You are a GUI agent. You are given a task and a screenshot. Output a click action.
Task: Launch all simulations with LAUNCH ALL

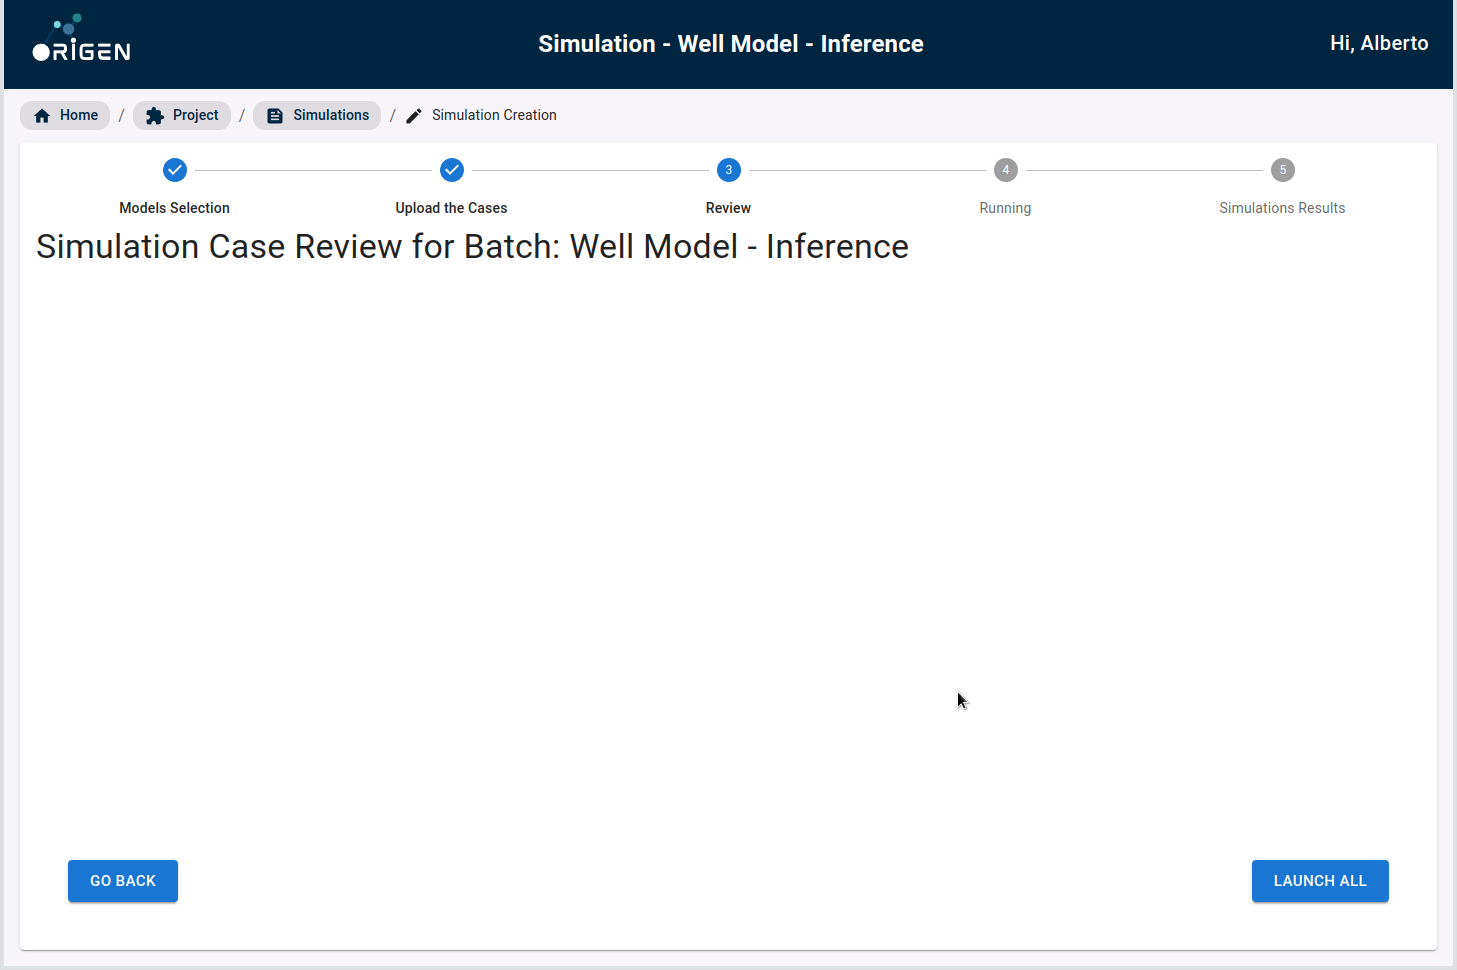[x=1320, y=881]
